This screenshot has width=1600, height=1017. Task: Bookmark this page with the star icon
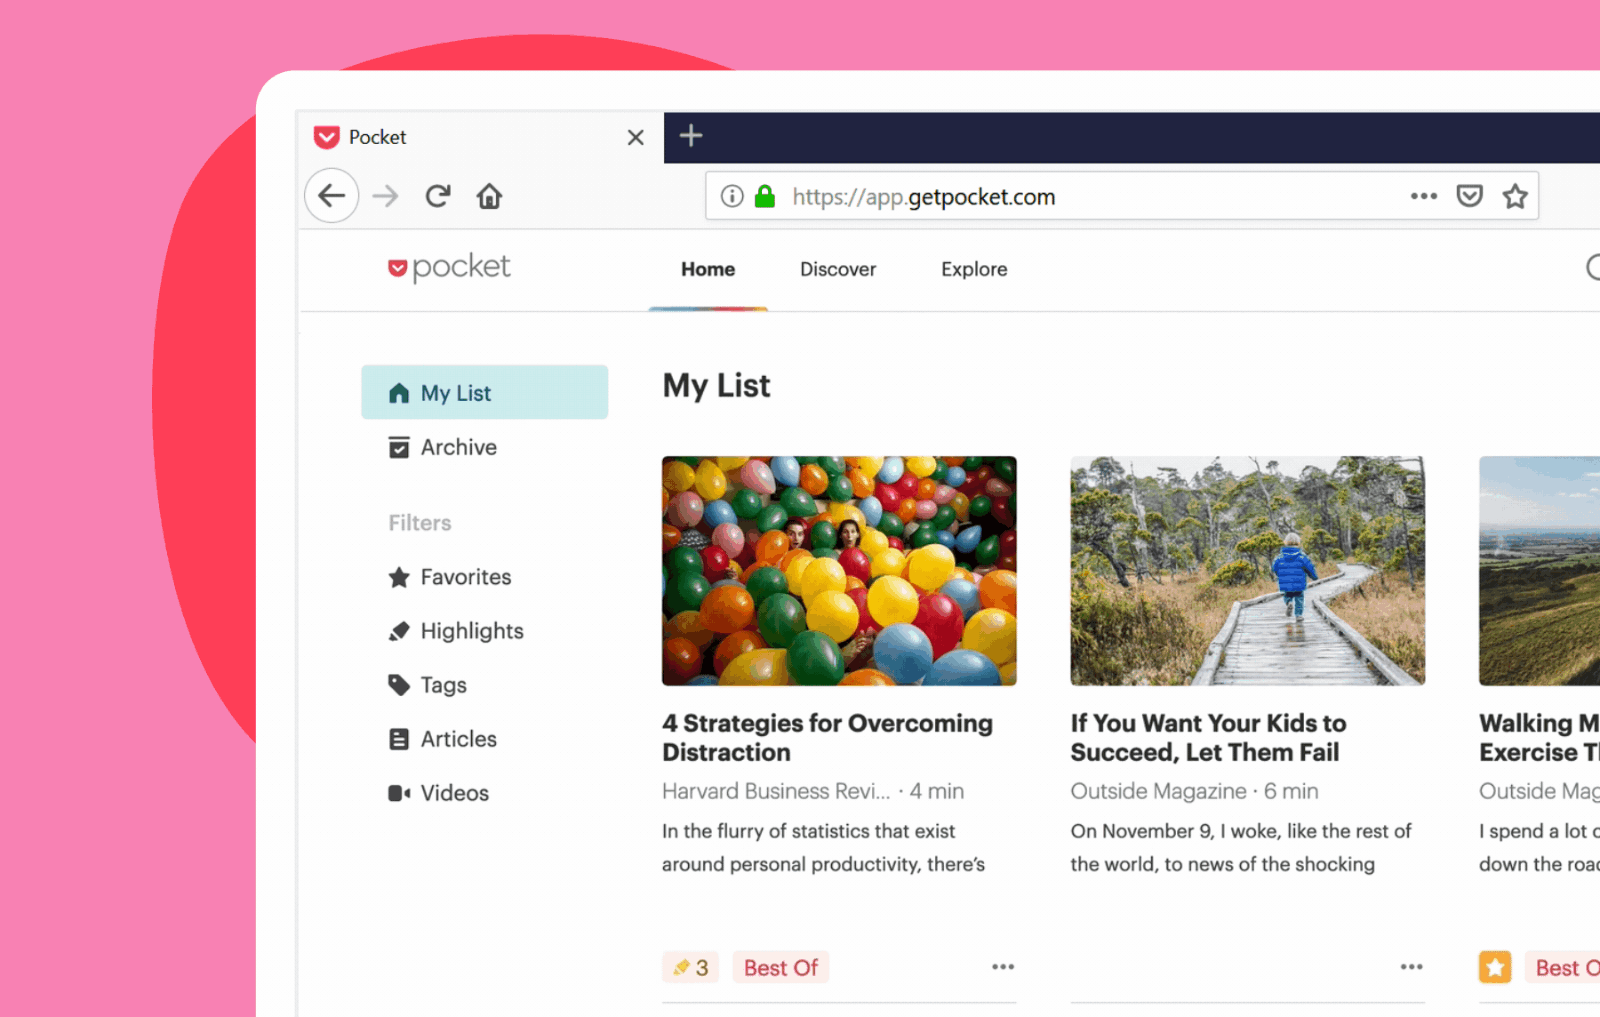tap(1515, 196)
